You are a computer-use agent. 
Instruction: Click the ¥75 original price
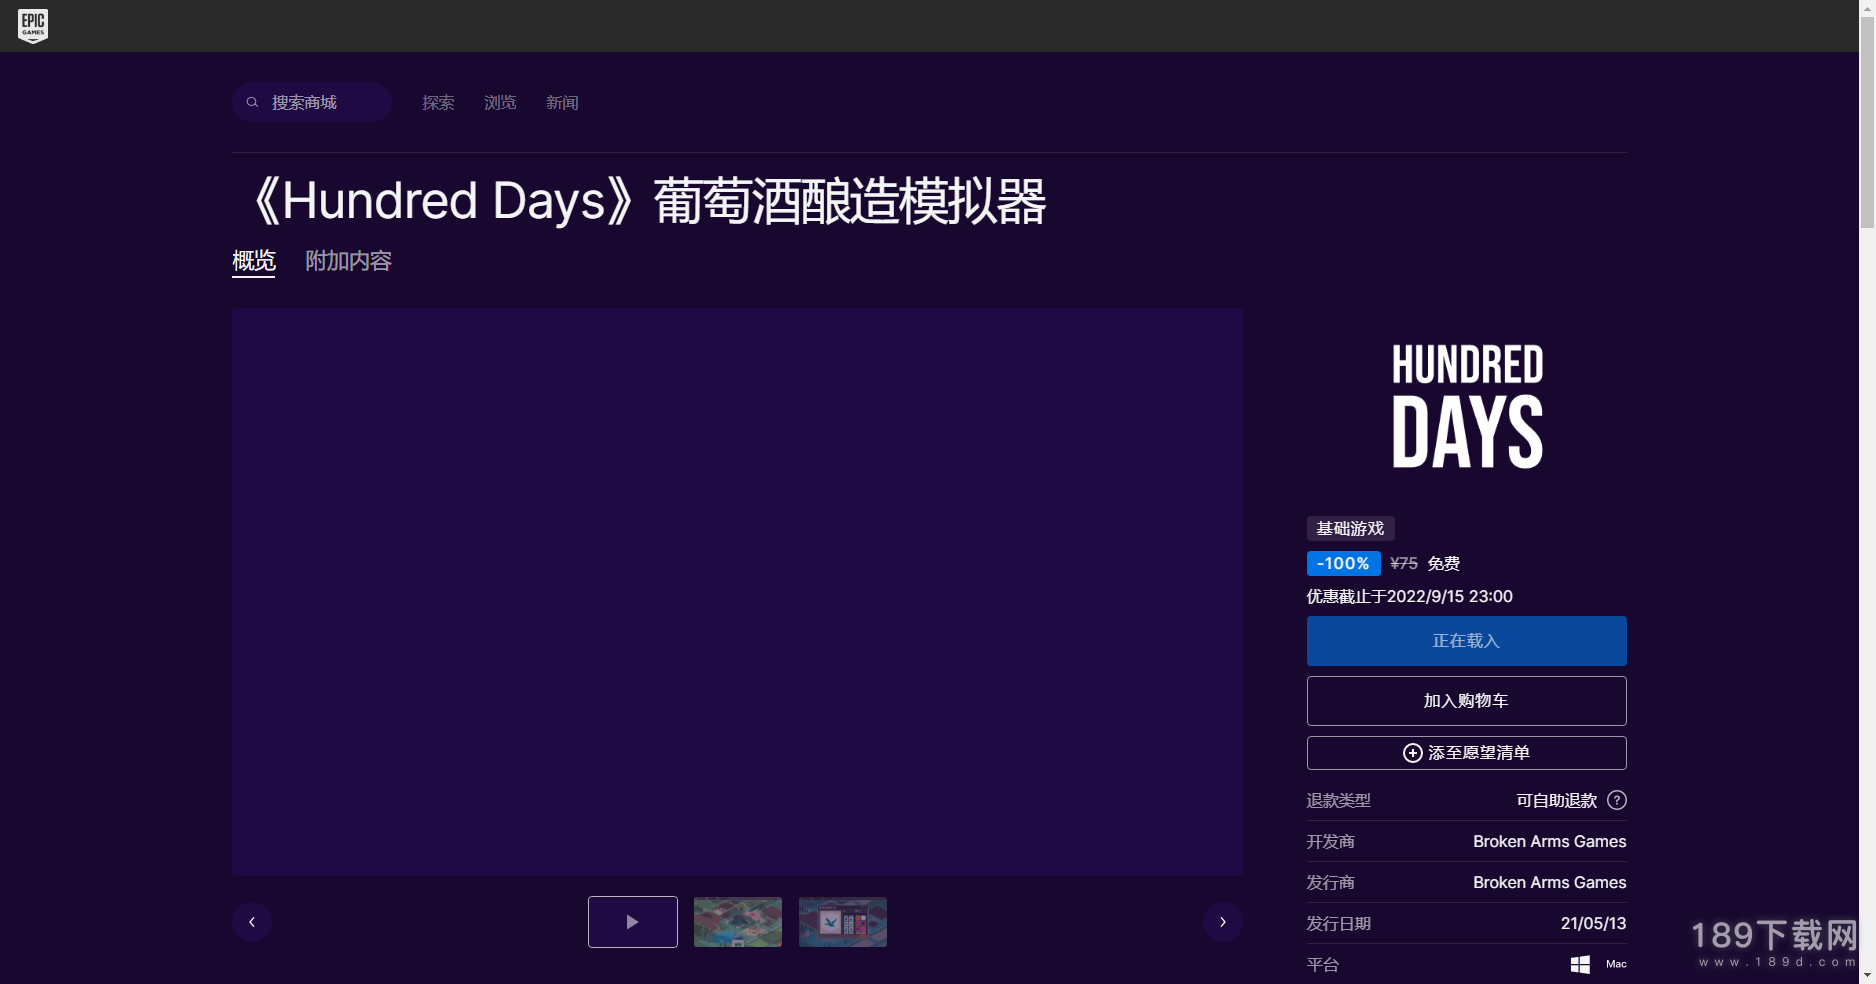(x=1404, y=564)
